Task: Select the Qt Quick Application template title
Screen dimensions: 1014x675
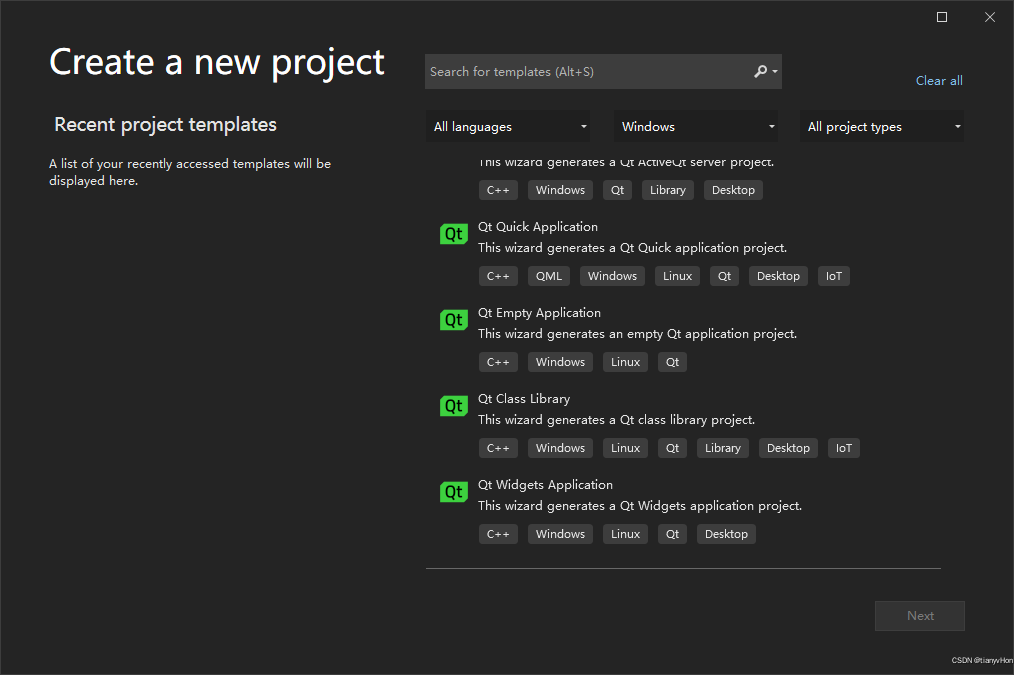Action: (x=538, y=227)
